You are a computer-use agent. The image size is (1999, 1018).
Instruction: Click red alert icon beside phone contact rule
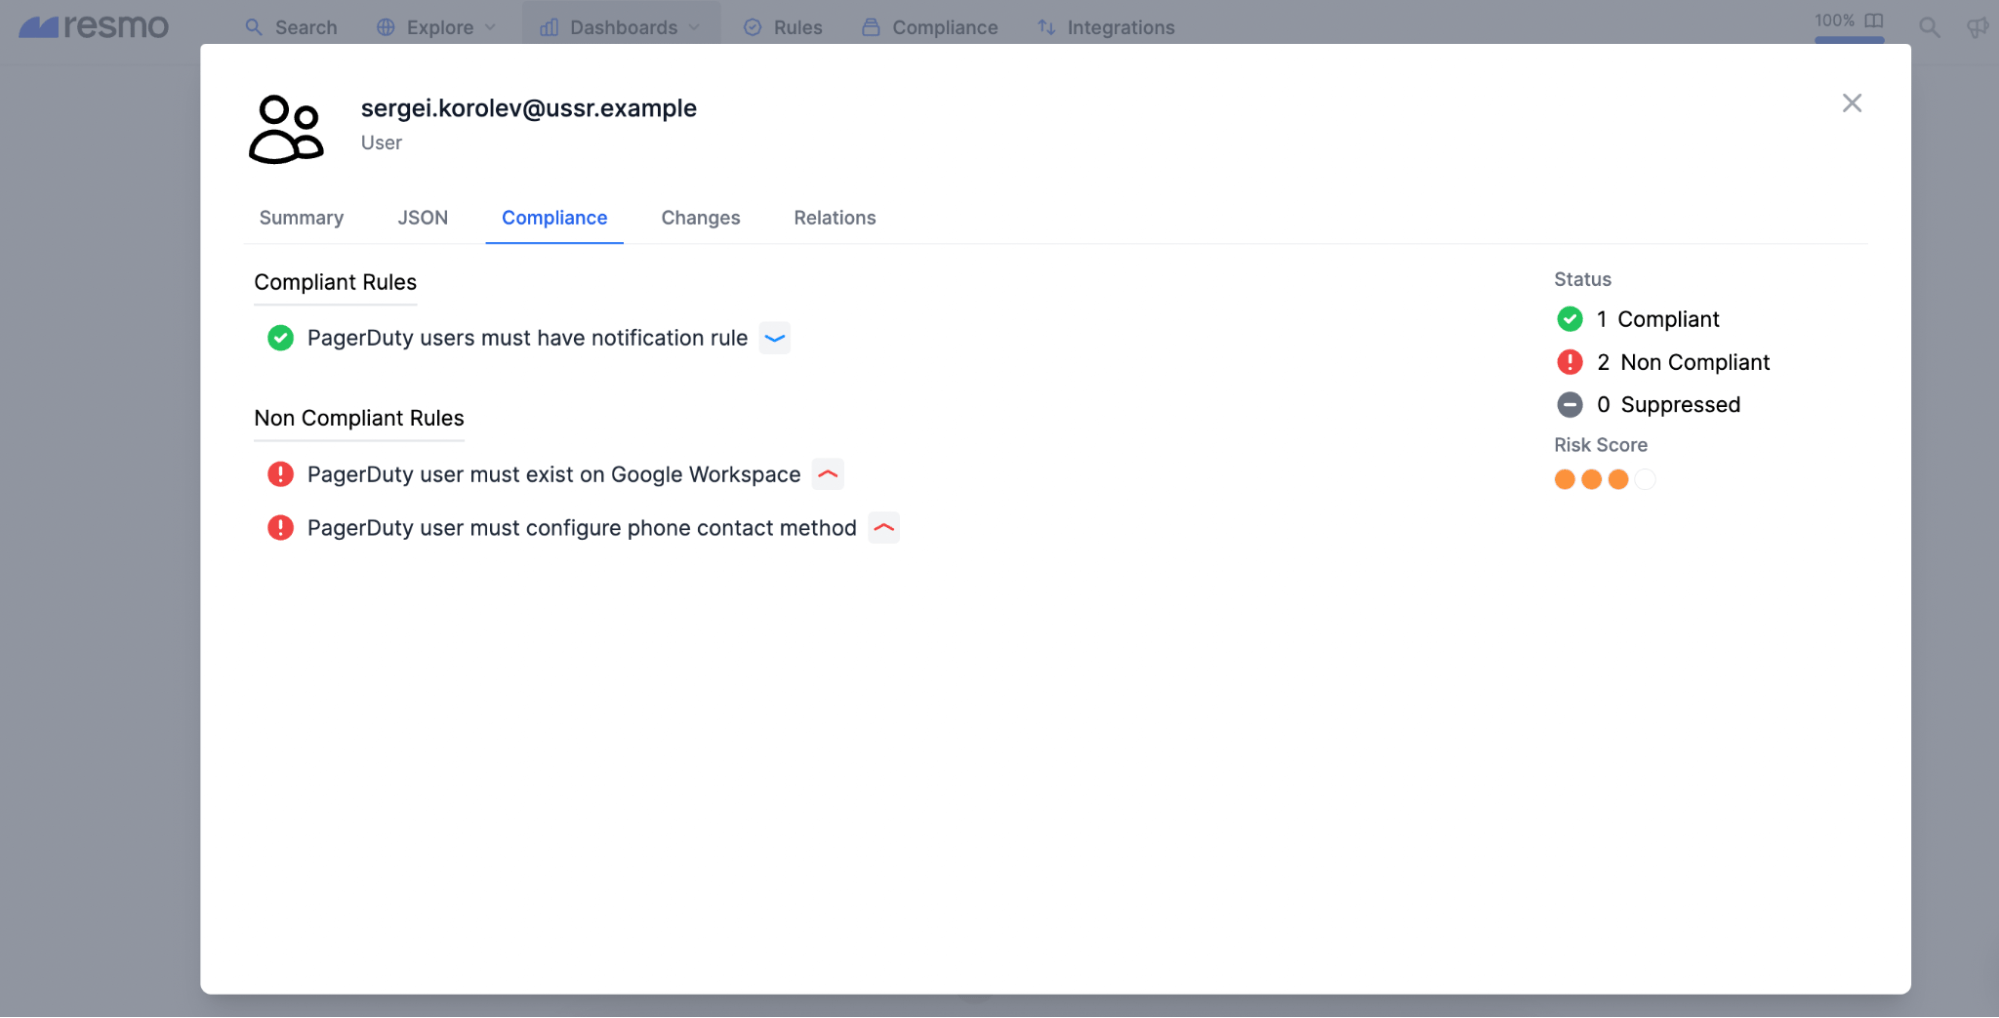[280, 528]
